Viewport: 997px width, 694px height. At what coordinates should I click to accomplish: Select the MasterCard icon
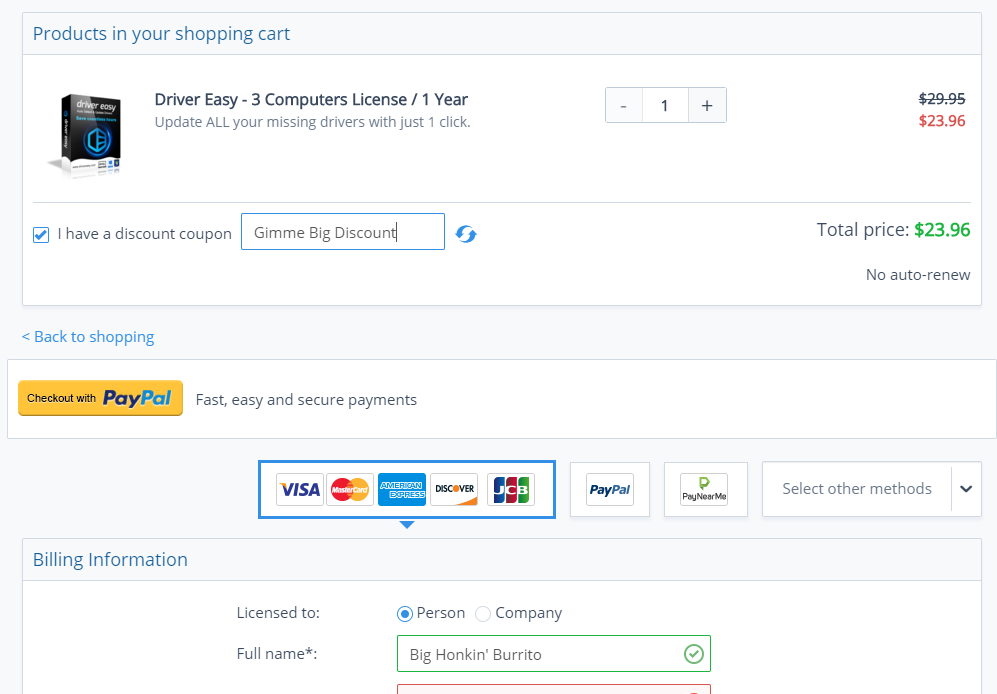pyautogui.click(x=351, y=489)
